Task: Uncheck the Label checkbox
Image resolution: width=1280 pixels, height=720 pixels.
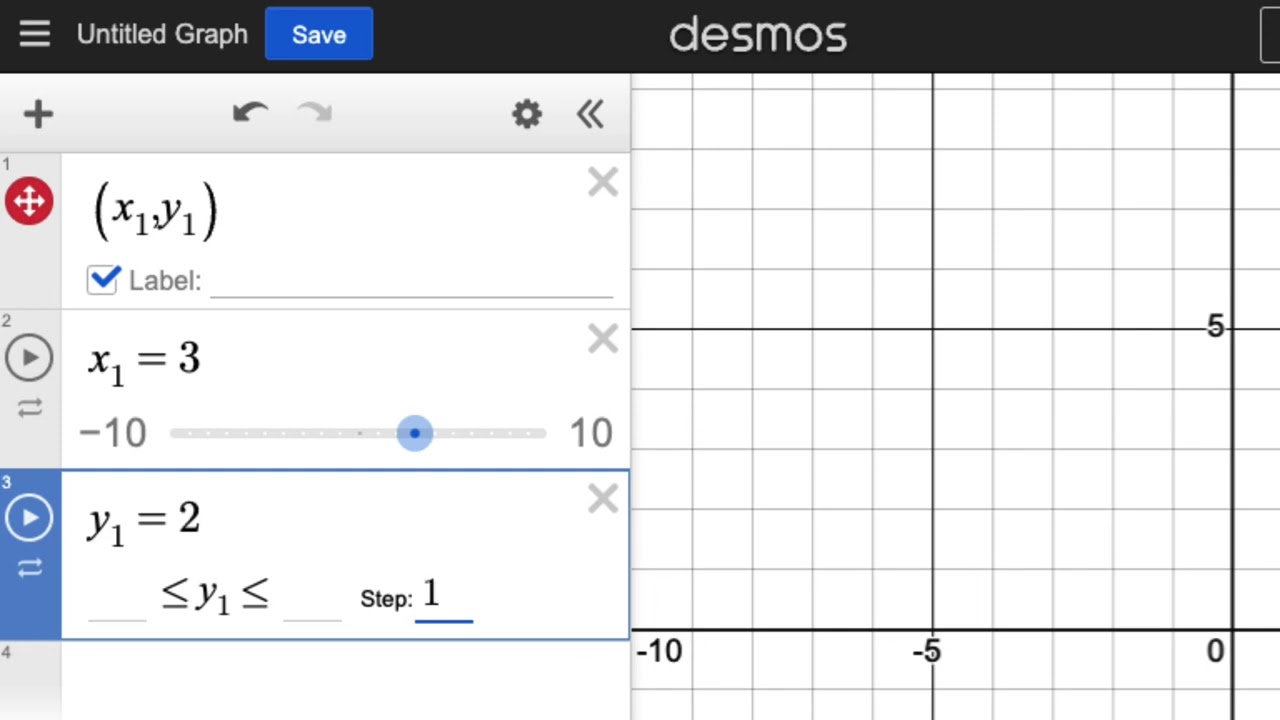Action: 103,280
